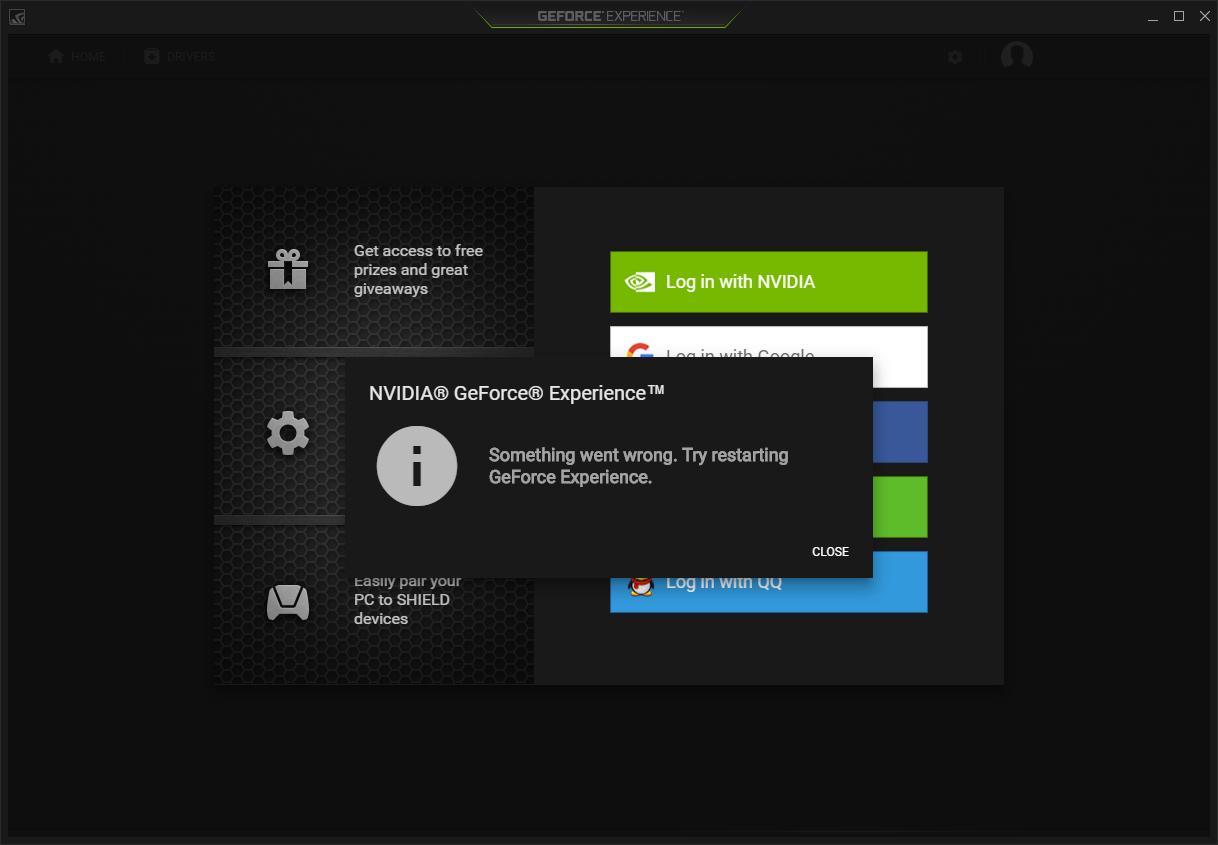The image size is (1218, 845).
Task: Click the GEFORCE EXPERIENCE title logo
Action: click(610, 16)
